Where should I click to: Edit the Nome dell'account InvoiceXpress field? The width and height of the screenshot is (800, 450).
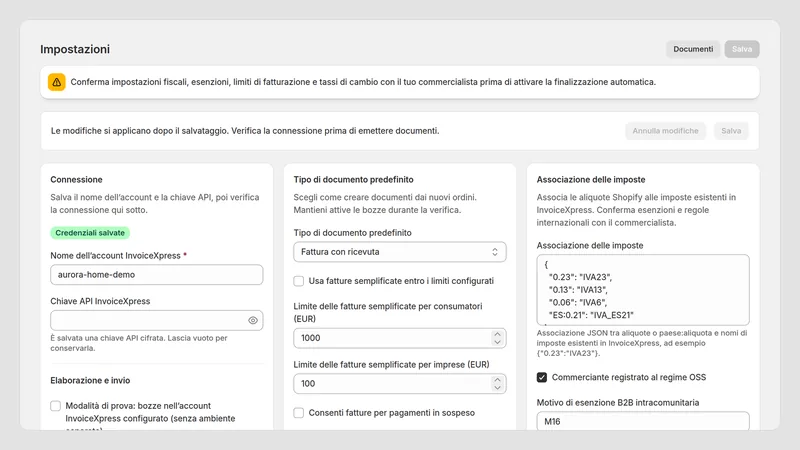157,274
